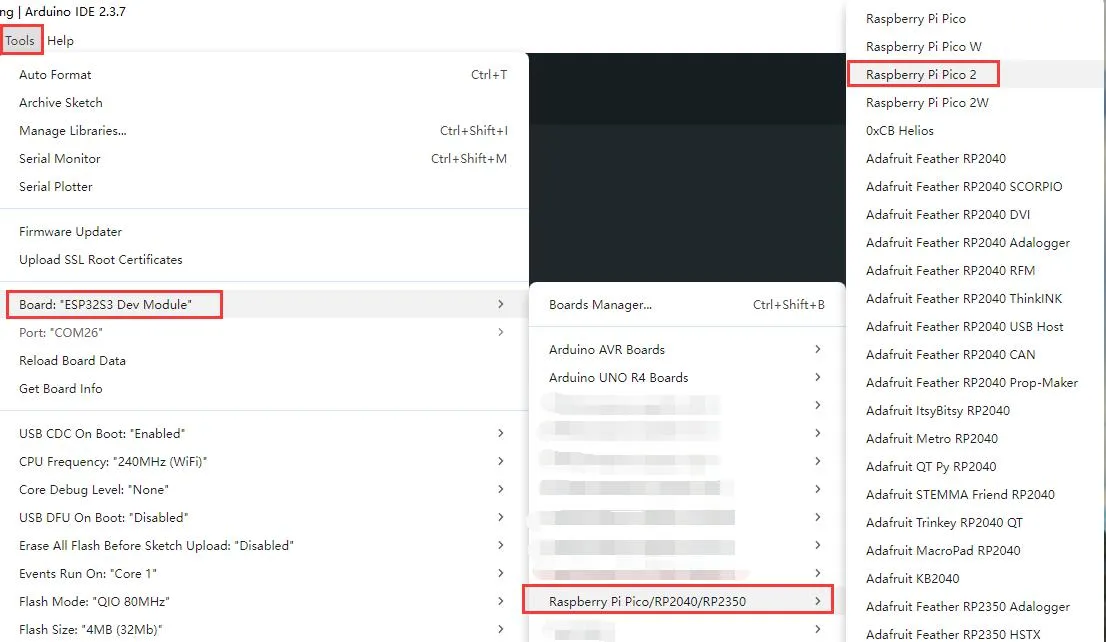This screenshot has height=642, width=1106.
Task: Expand Arduino UNO R4 Boards list
Action: click(x=619, y=378)
